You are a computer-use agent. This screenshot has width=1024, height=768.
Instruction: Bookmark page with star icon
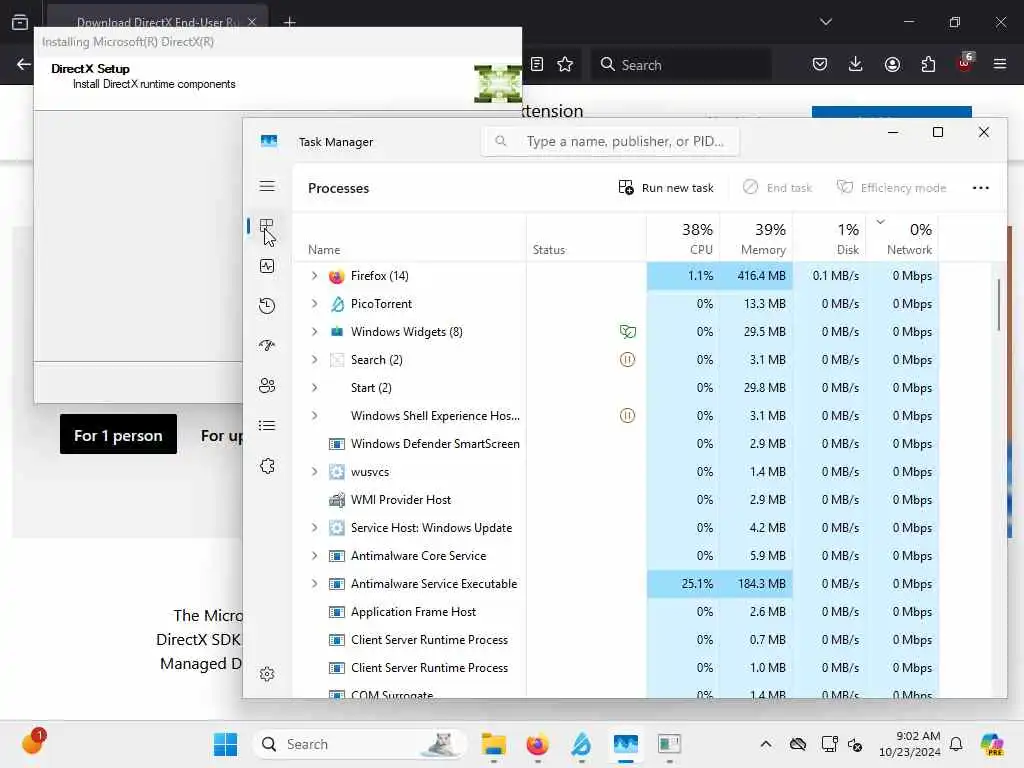565,65
